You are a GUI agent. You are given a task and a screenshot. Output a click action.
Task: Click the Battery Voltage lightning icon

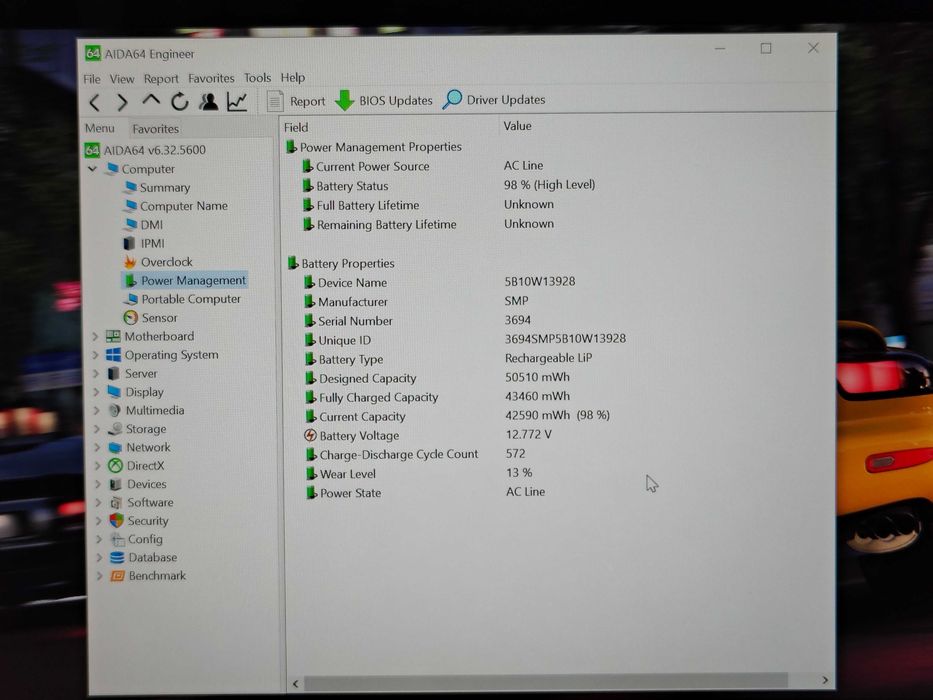tap(310, 436)
